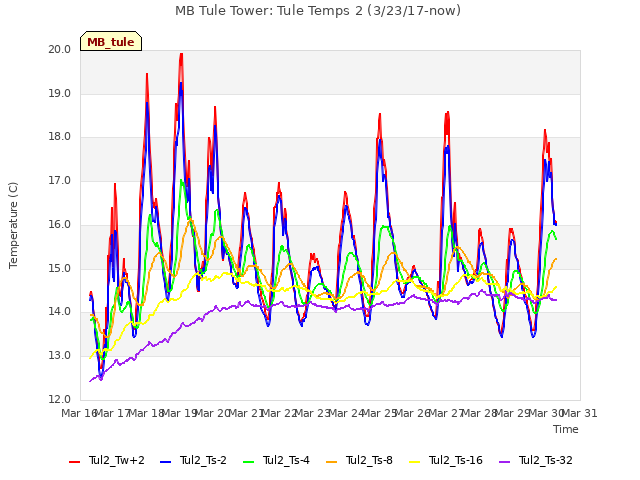640x480 pixels.
Task: Click the Mar 31 x-axis date label
Action: (x=580, y=413)
